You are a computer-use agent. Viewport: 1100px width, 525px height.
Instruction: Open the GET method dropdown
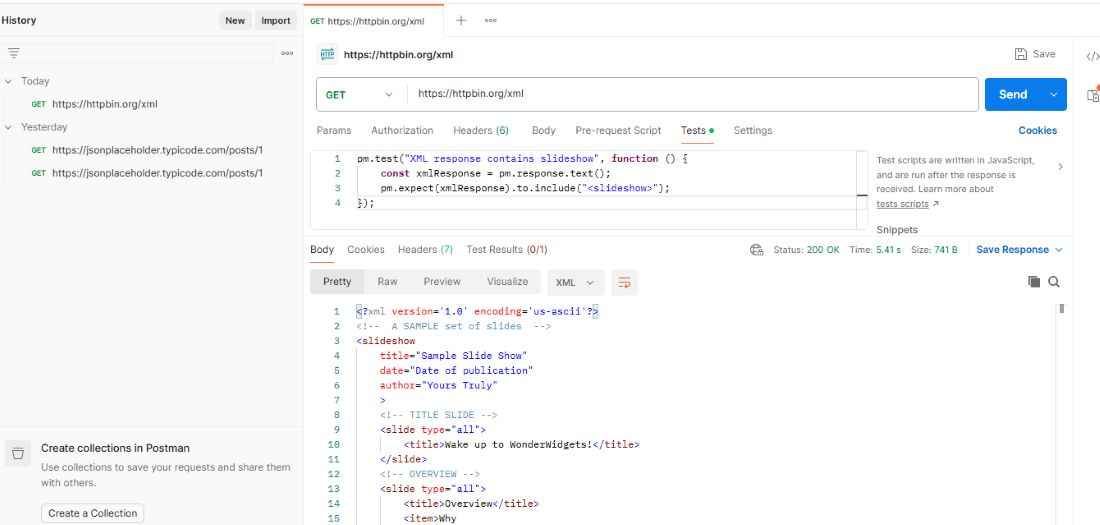pyautogui.click(x=361, y=95)
